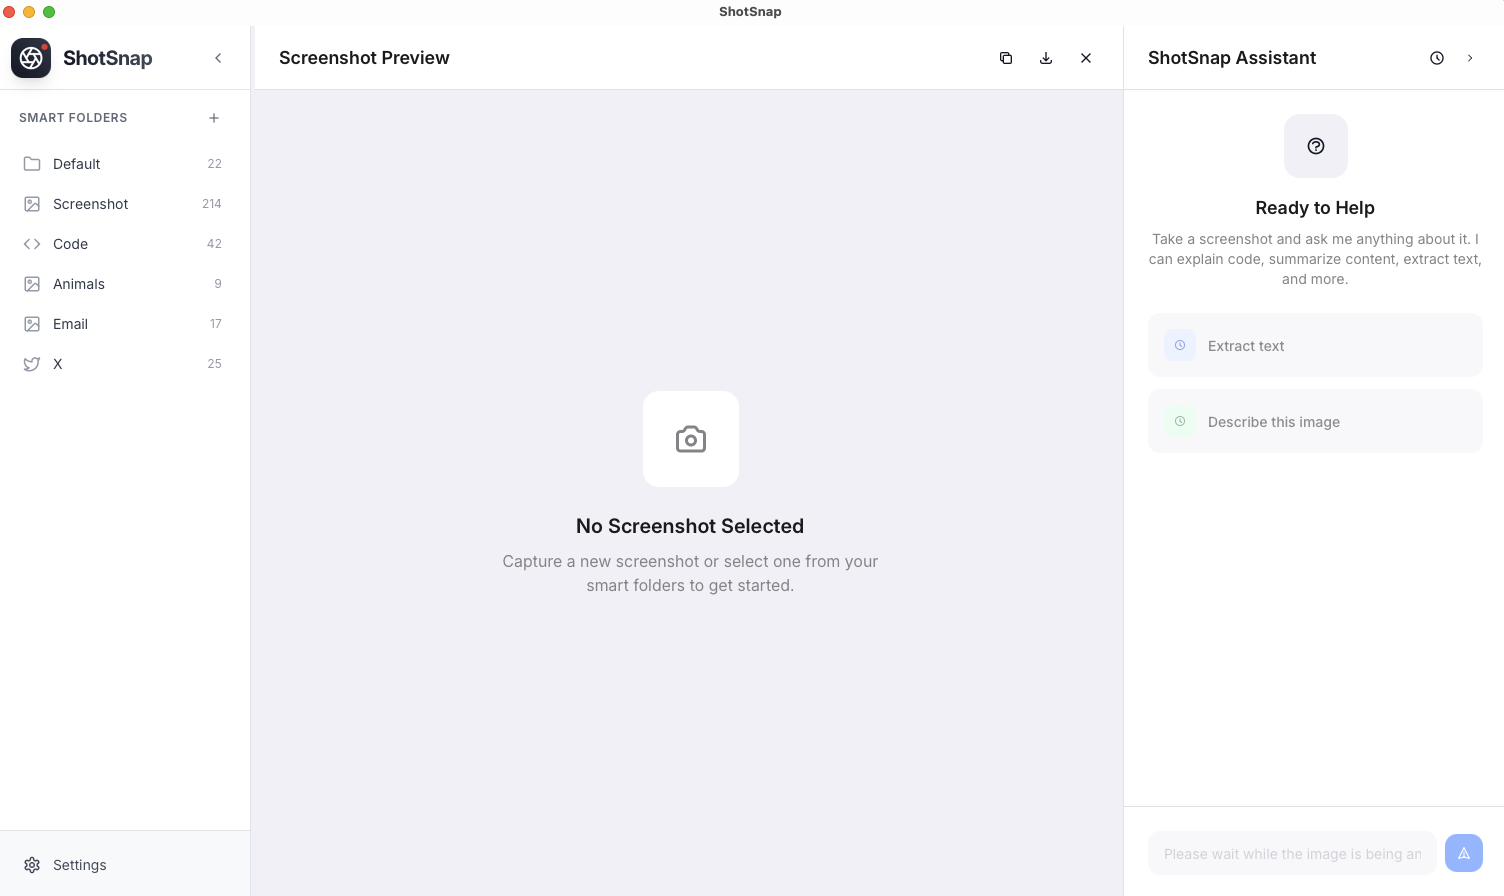Focus the assistant message input field
The width and height of the screenshot is (1504, 896).
click(1292, 854)
